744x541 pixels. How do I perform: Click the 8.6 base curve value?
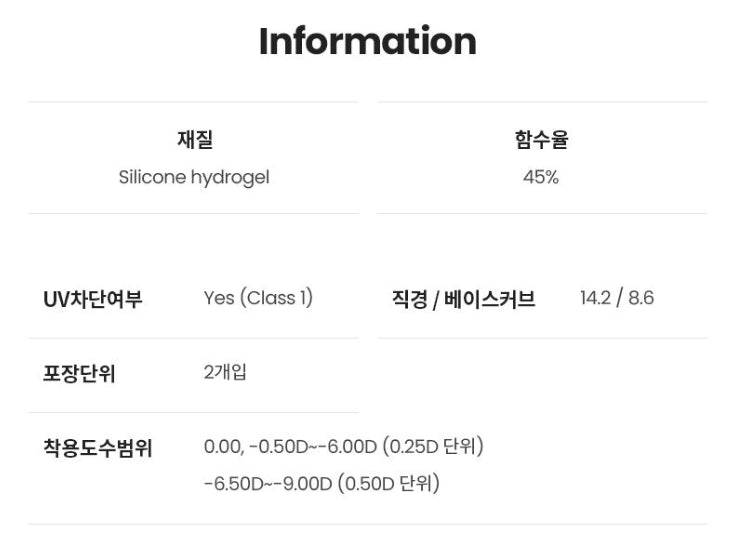point(641,298)
